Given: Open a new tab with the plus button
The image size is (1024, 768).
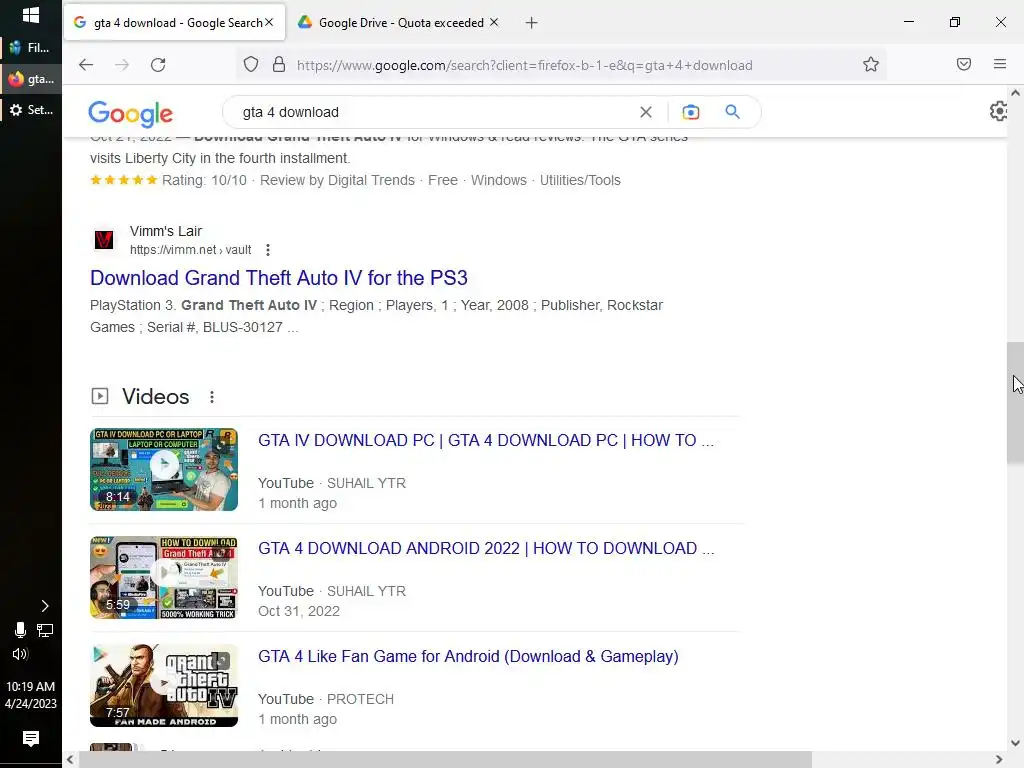Looking at the screenshot, I should point(532,23).
